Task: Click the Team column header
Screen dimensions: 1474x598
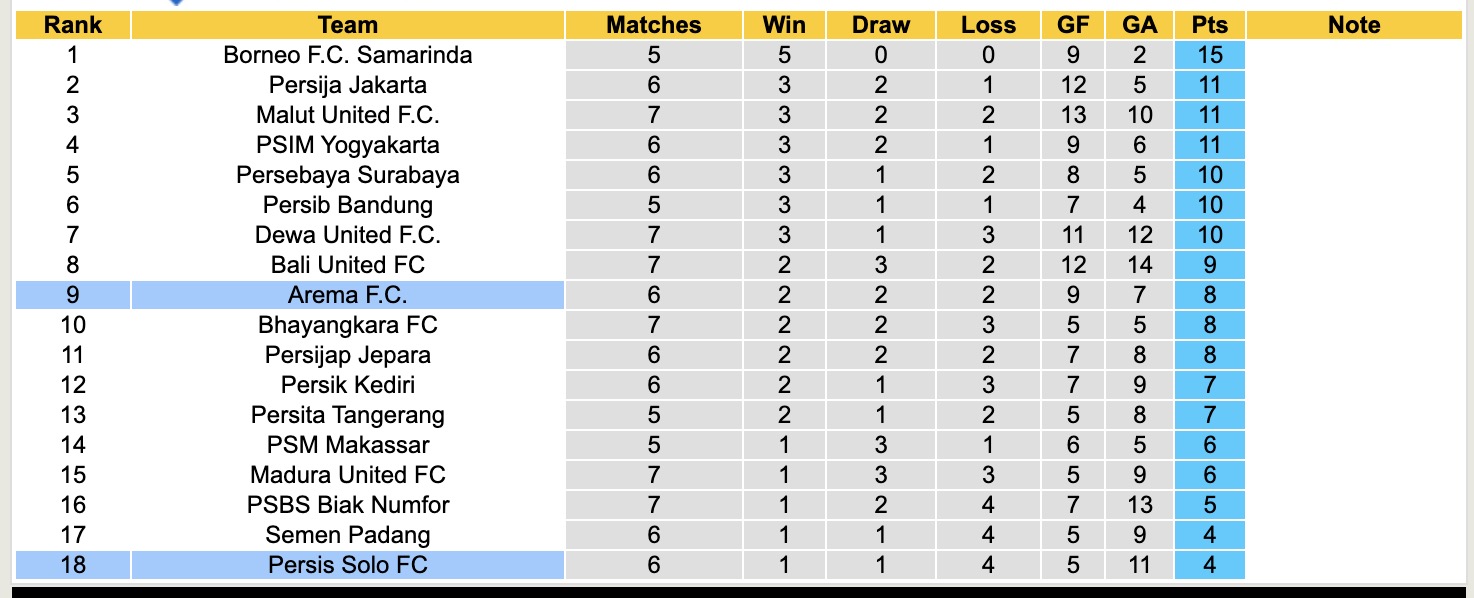Action: [x=348, y=25]
